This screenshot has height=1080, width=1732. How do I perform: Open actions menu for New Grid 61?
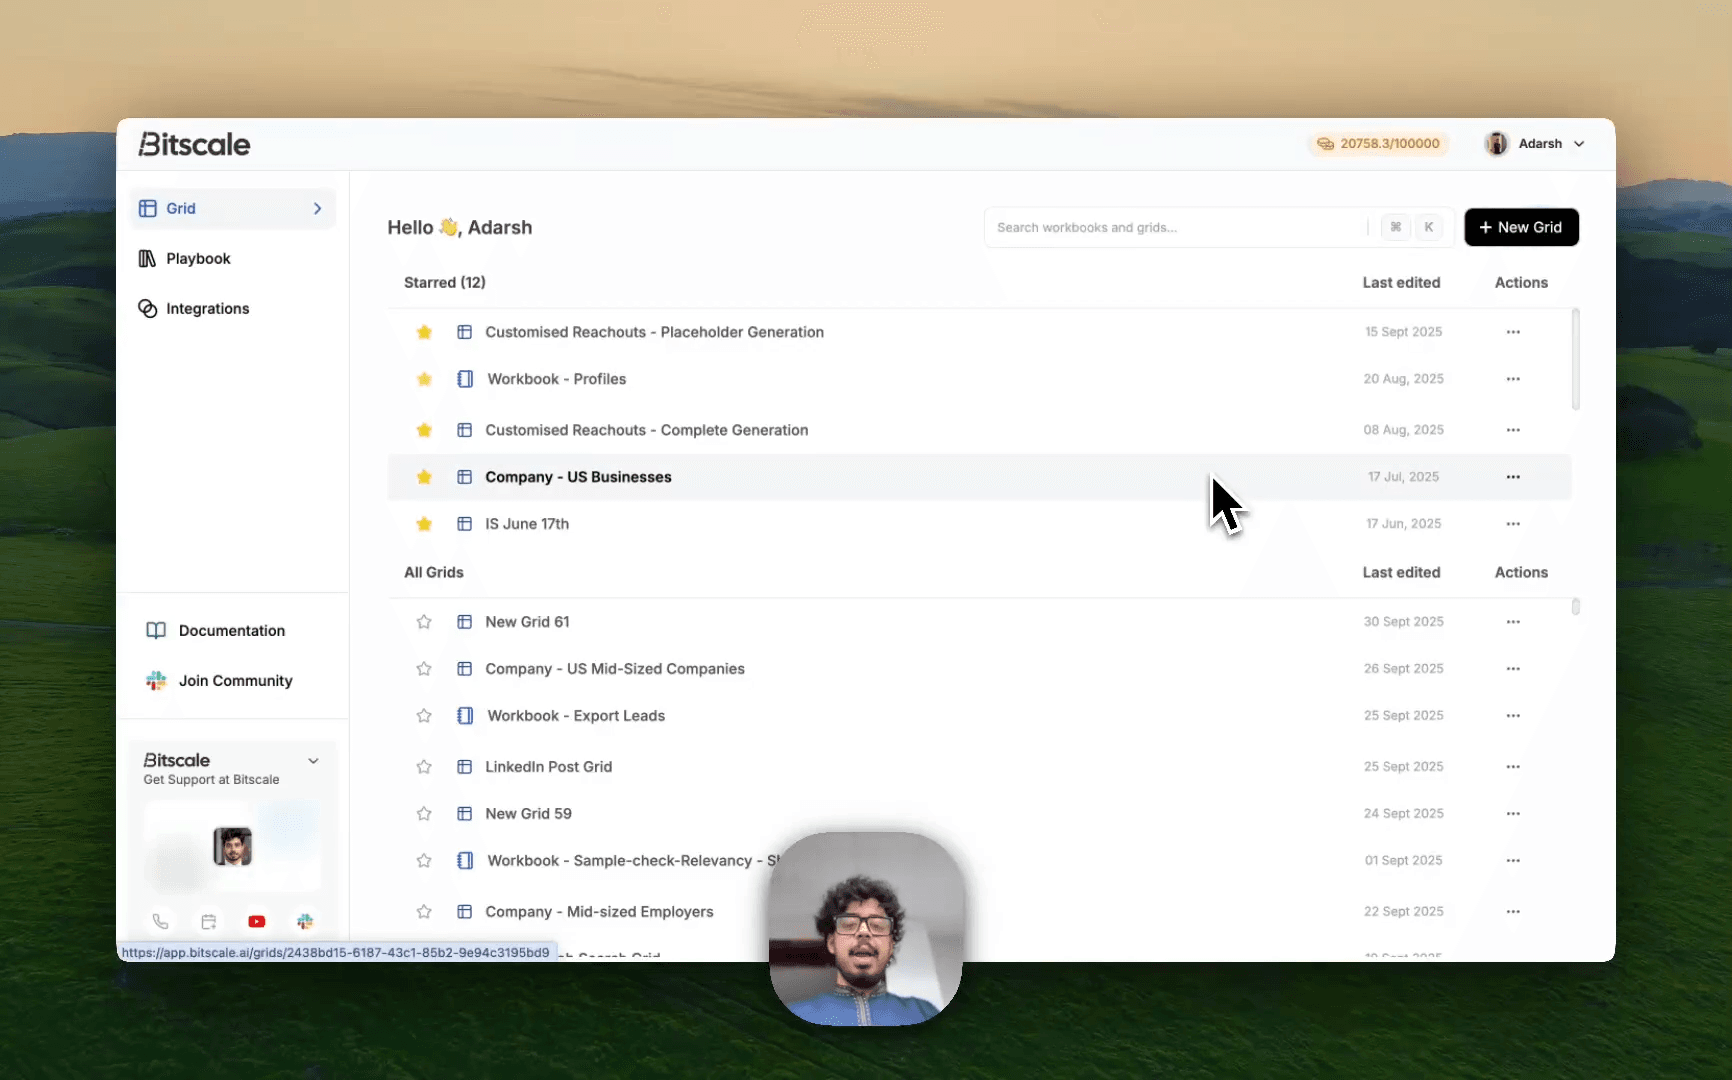(1513, 622)
